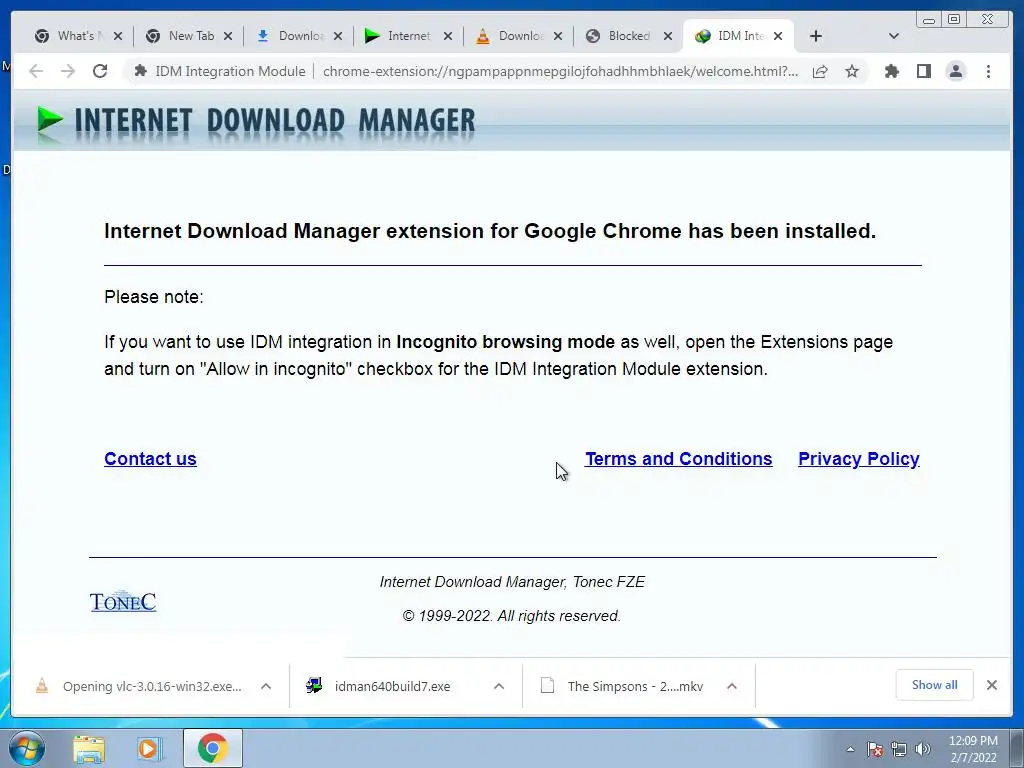Open the Contact us link
Viewport: 1024px width, 768px height.
click(x=150, y=459)
